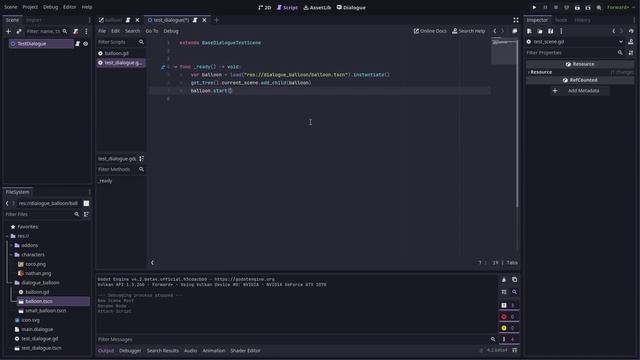Toggle the scripts panel chevron
This screenshot has width=640, height=360.
(152, 263)
